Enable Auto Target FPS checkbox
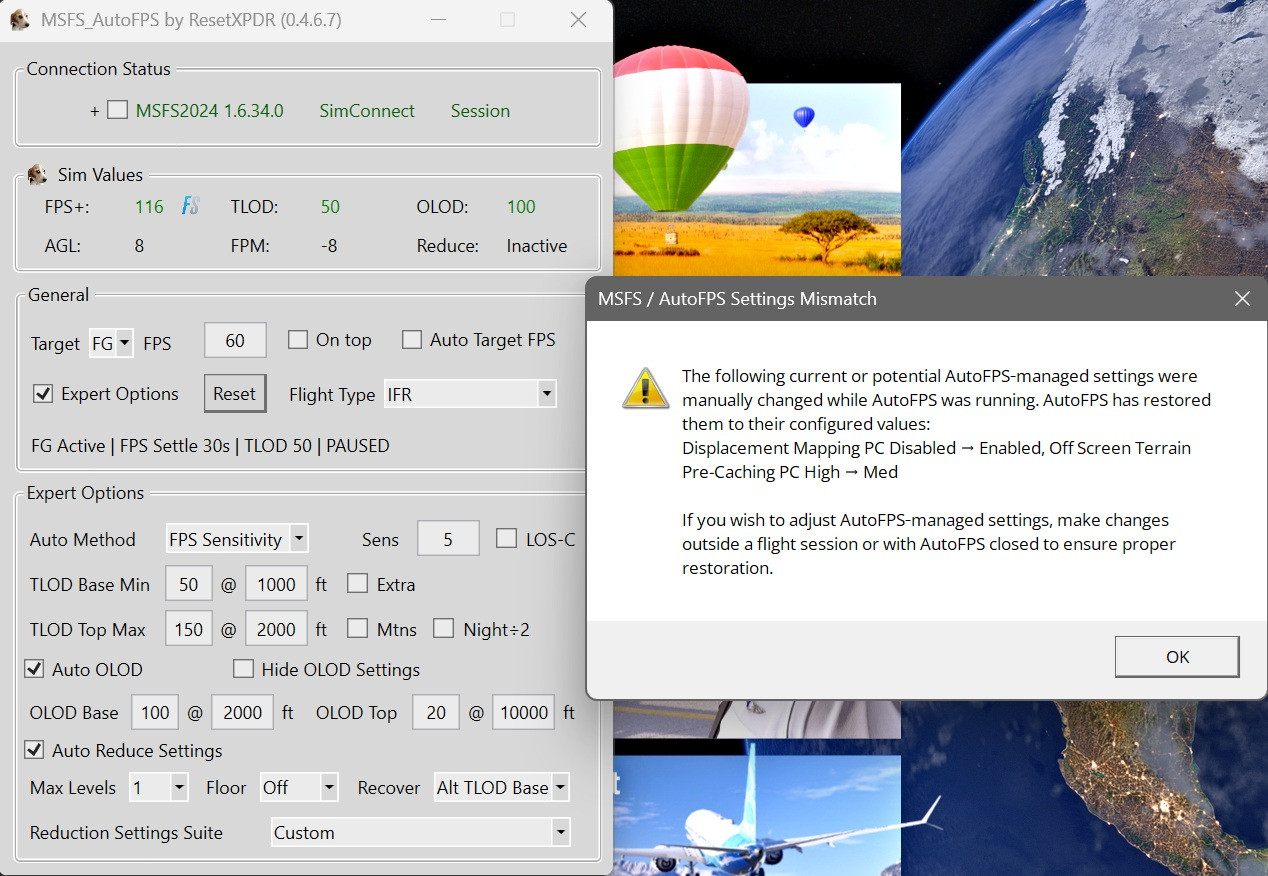This screenshot has width=1268, height=876. (x=412, y=340)
